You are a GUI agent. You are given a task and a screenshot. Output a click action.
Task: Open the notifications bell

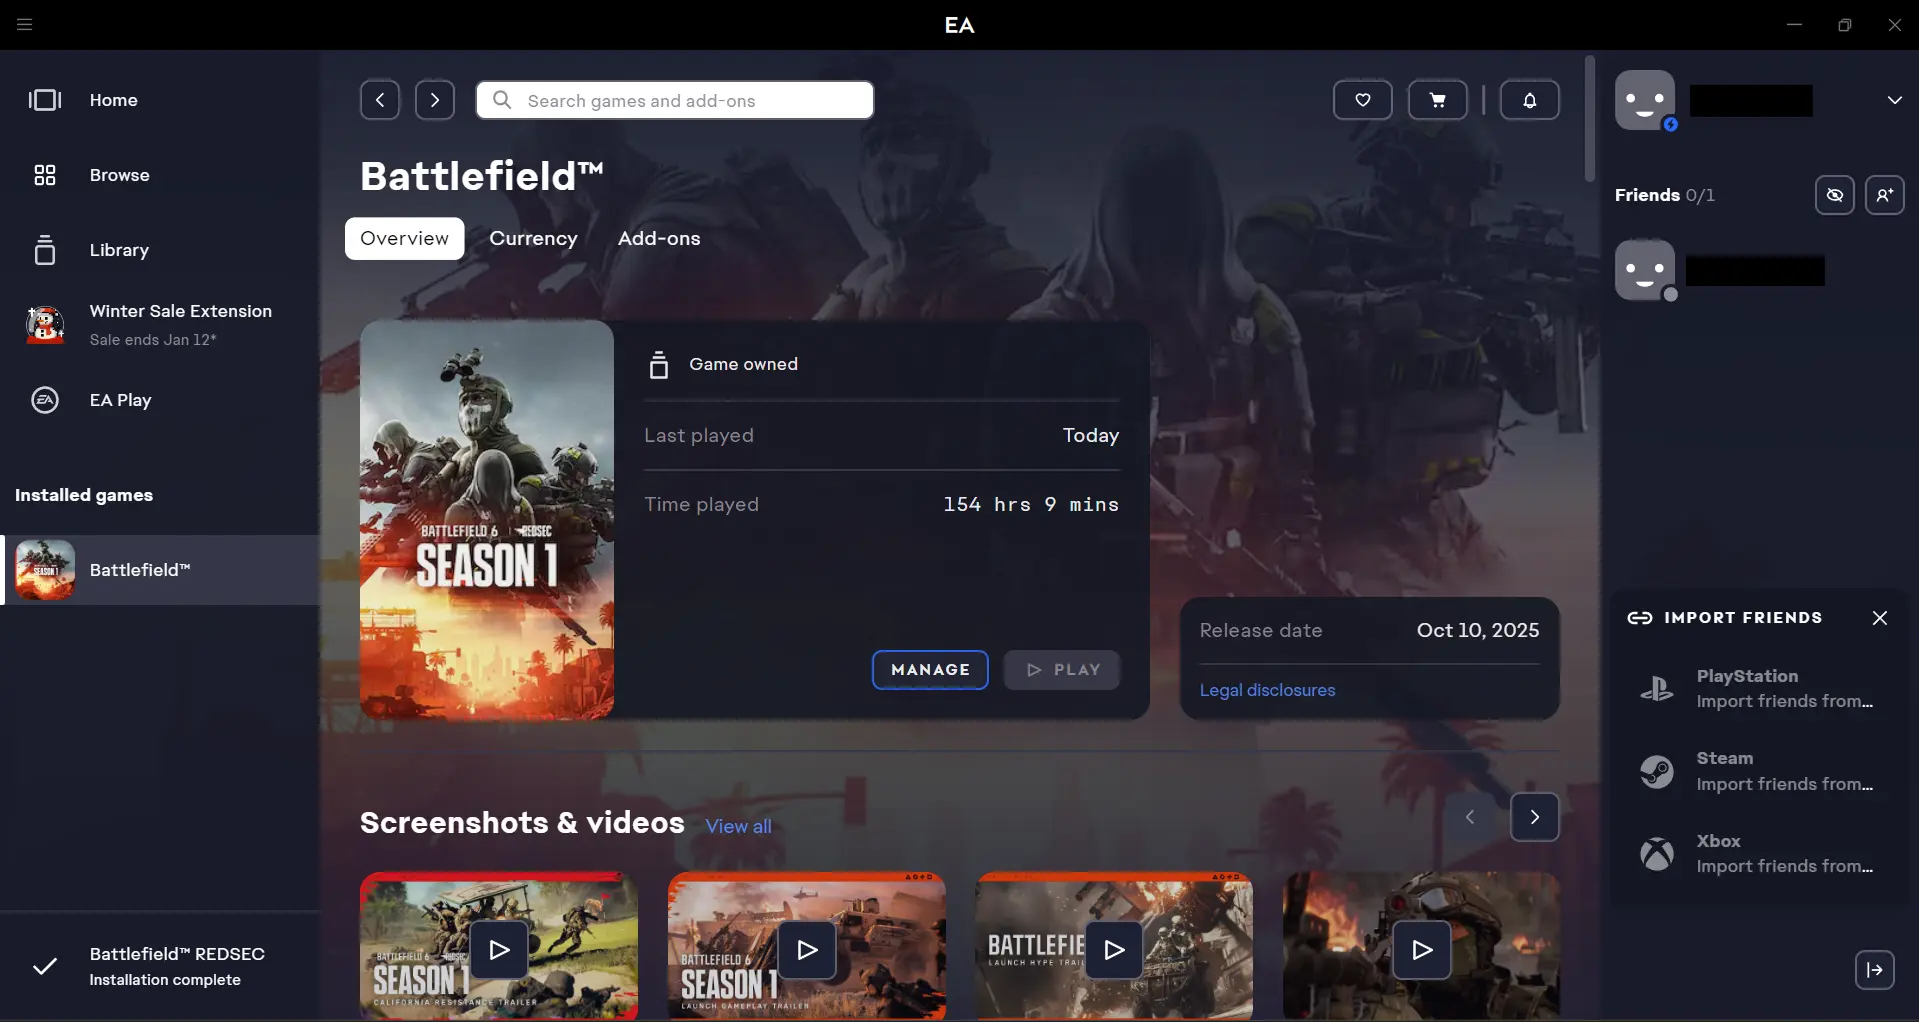(1529, 100)
